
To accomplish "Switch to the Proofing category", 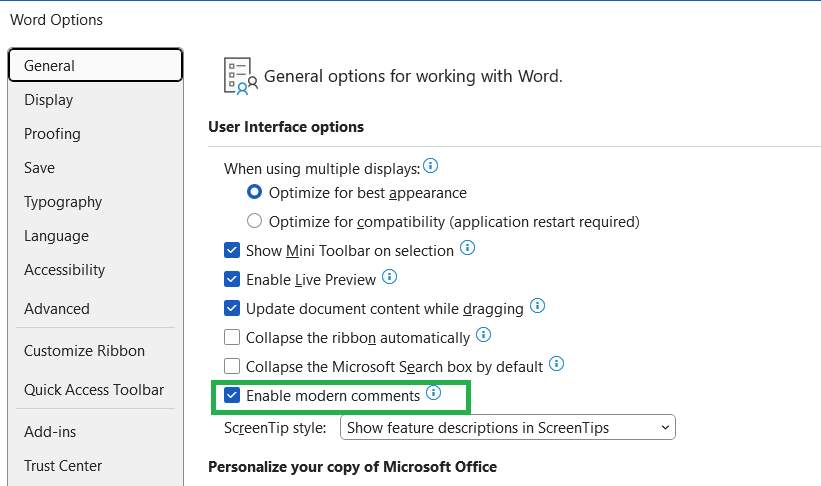I will [52, 134].
